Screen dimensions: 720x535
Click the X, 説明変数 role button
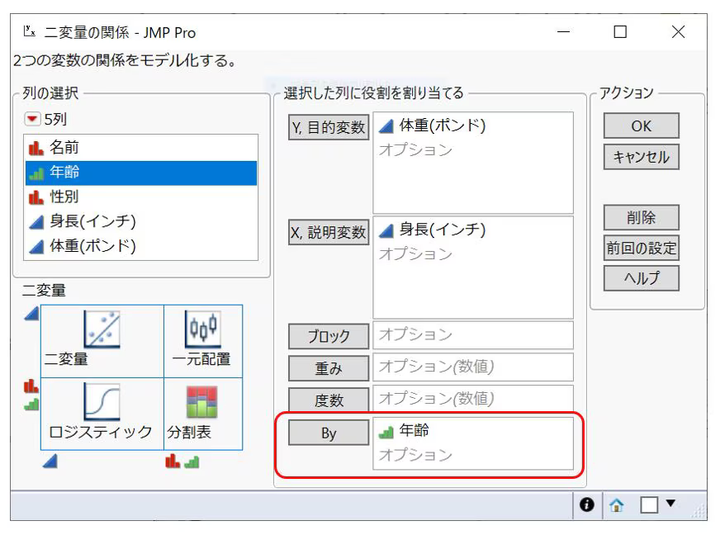click(x=329, y=233)
